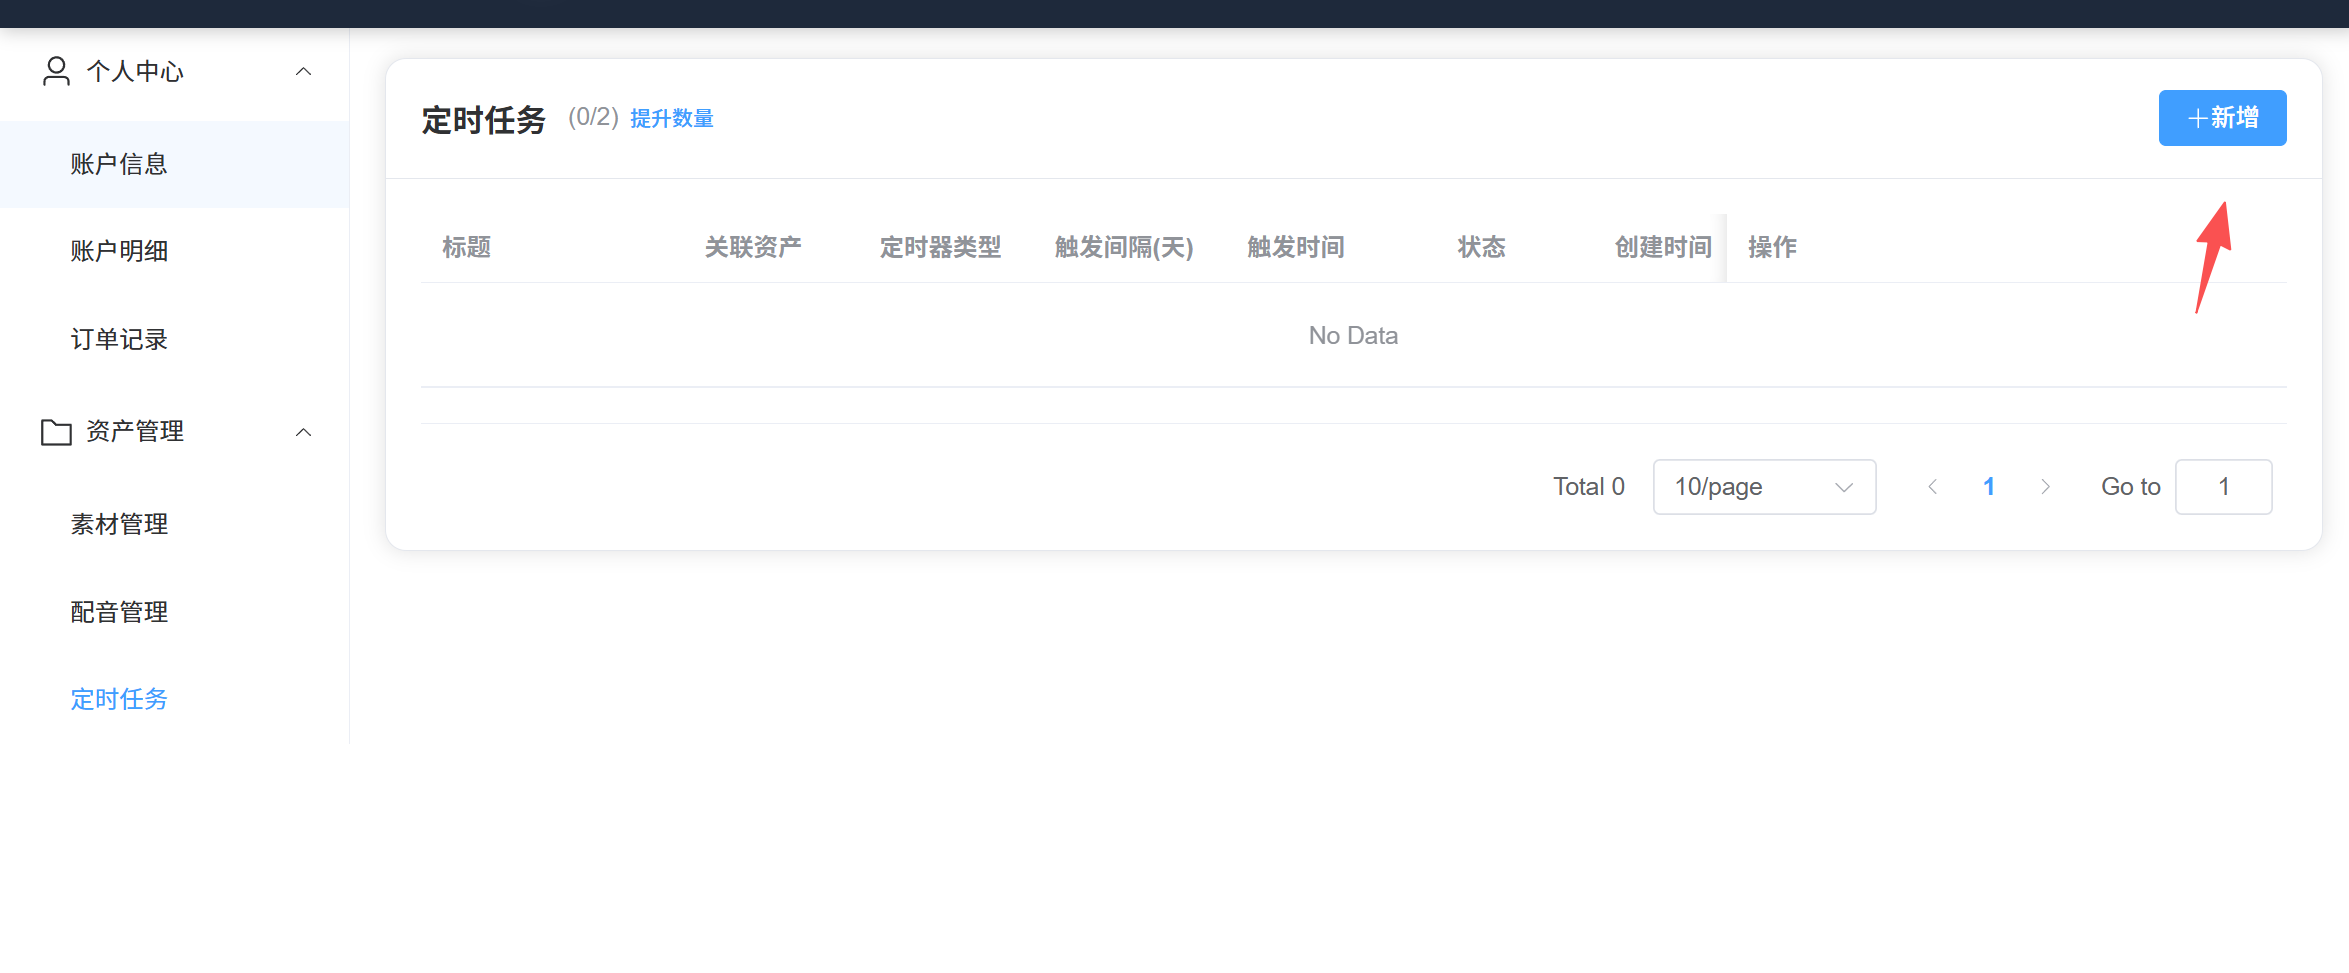Image resolution: width=2349 pixels, height=973 pixels.
Task: Click the (0/2) task count text
Action: coord(594,117)
